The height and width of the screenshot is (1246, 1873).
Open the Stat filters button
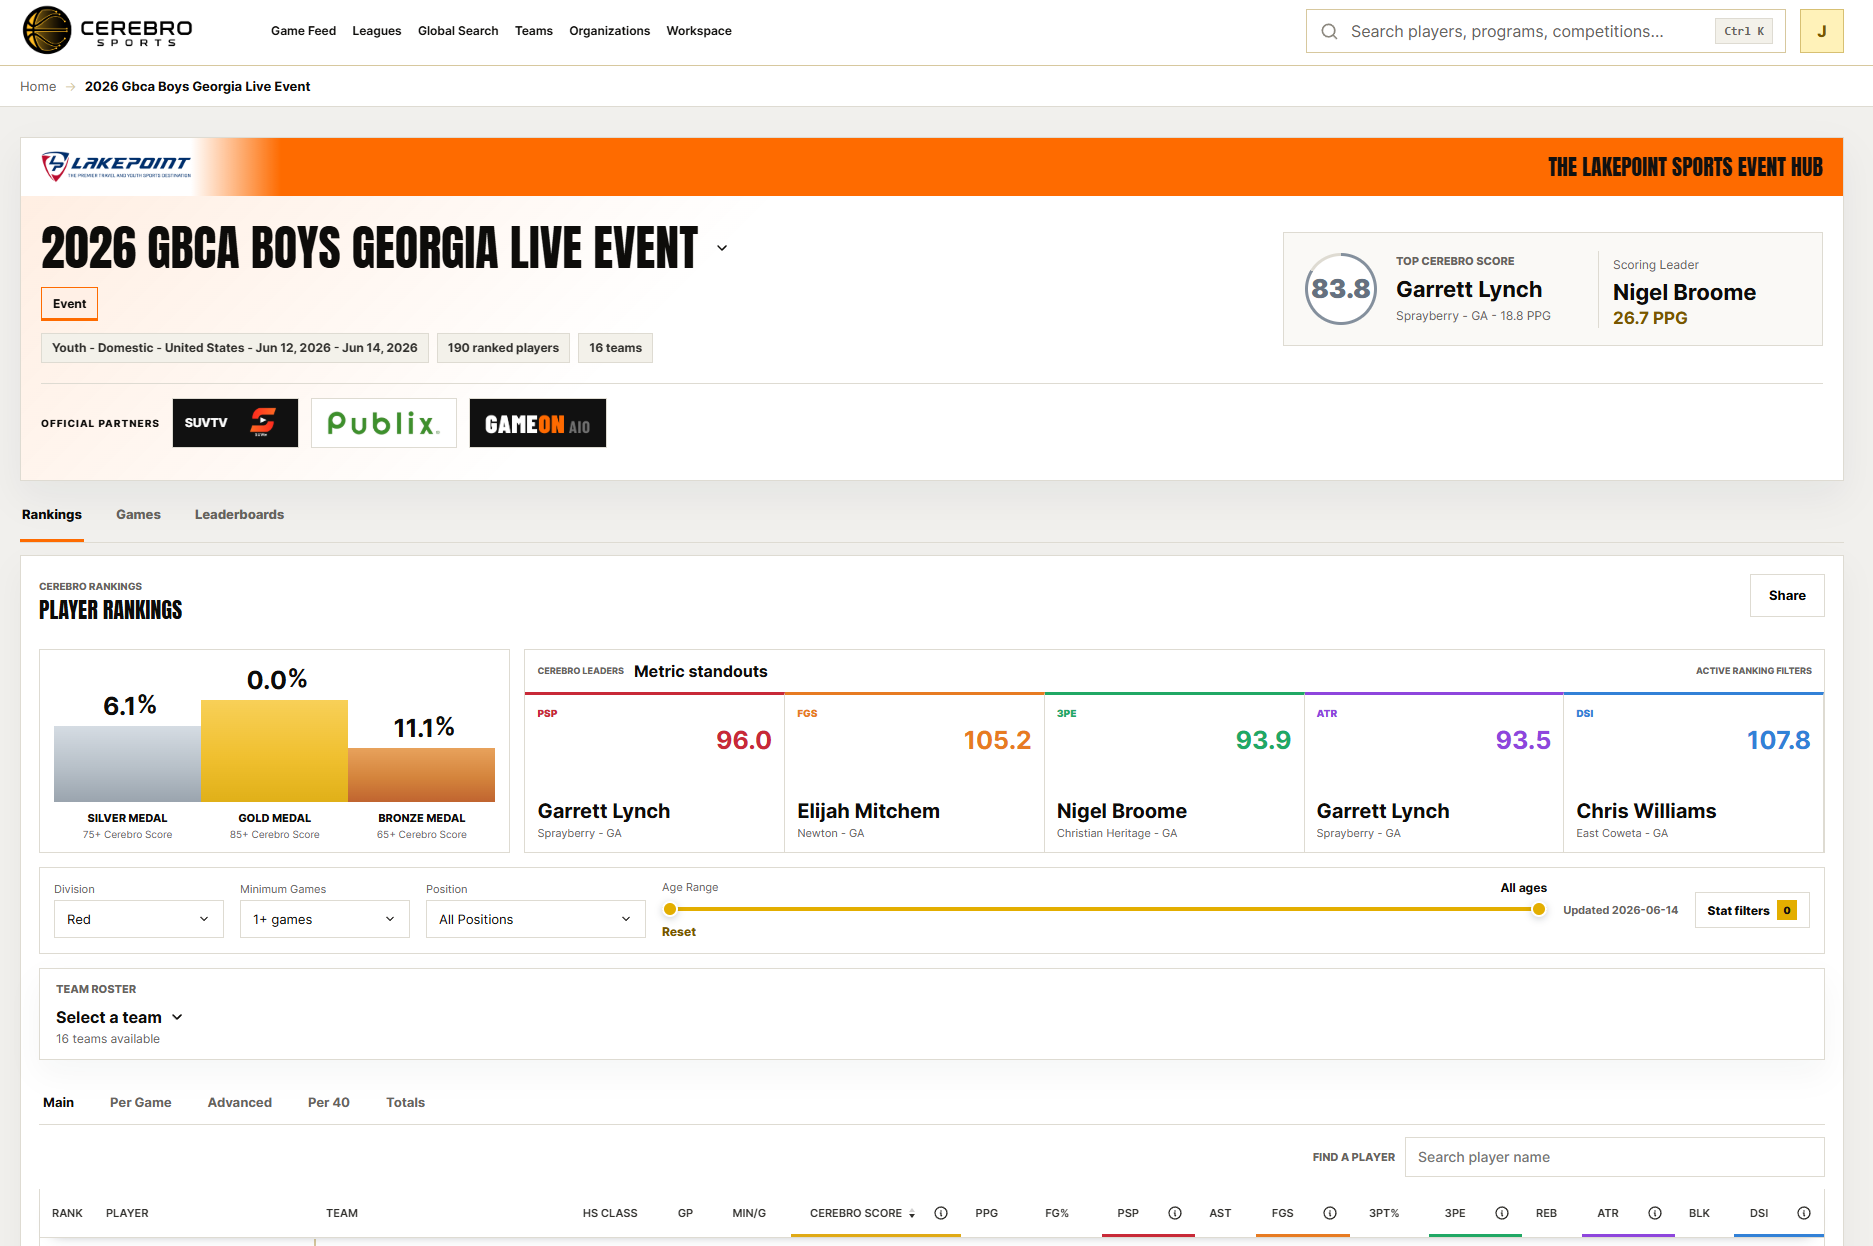[1752, 910]
